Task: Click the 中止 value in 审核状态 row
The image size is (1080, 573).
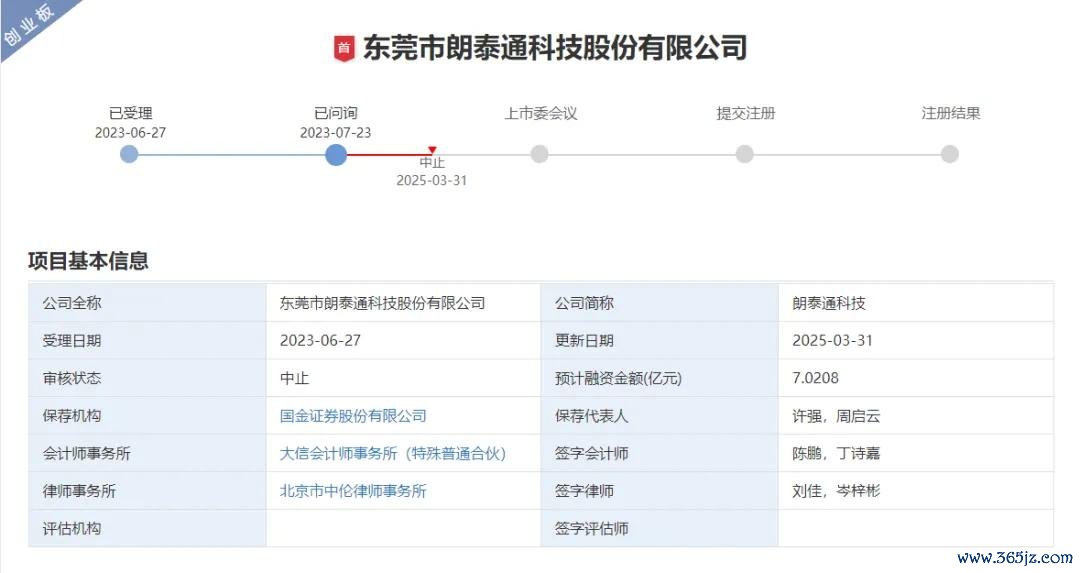Action: tap(295, 378)
